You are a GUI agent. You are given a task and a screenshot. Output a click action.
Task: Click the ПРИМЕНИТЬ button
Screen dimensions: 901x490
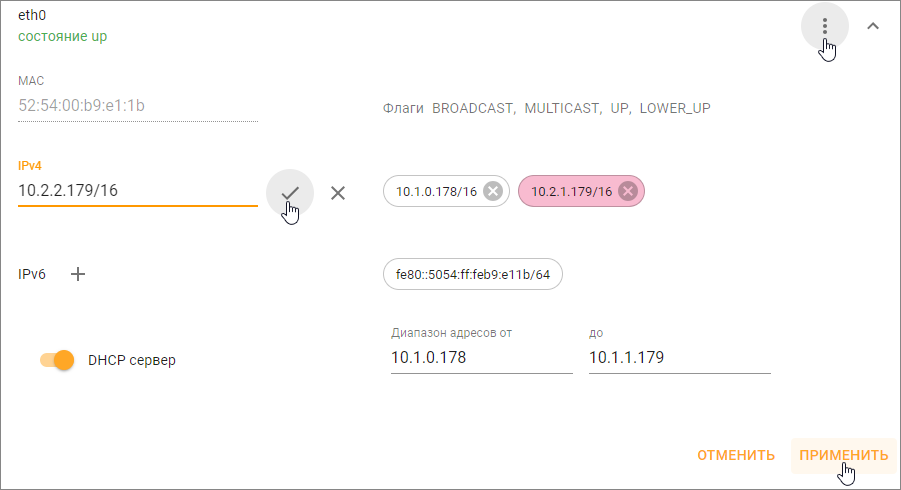[844, 456]
